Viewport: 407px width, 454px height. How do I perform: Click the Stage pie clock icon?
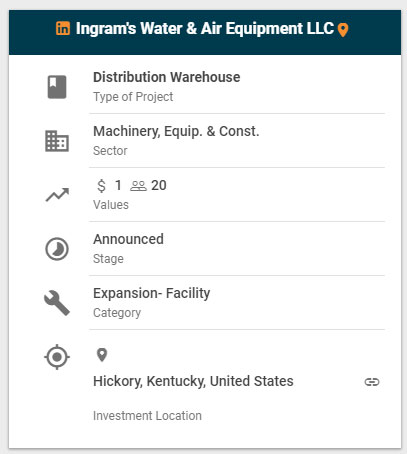[57, 249]
